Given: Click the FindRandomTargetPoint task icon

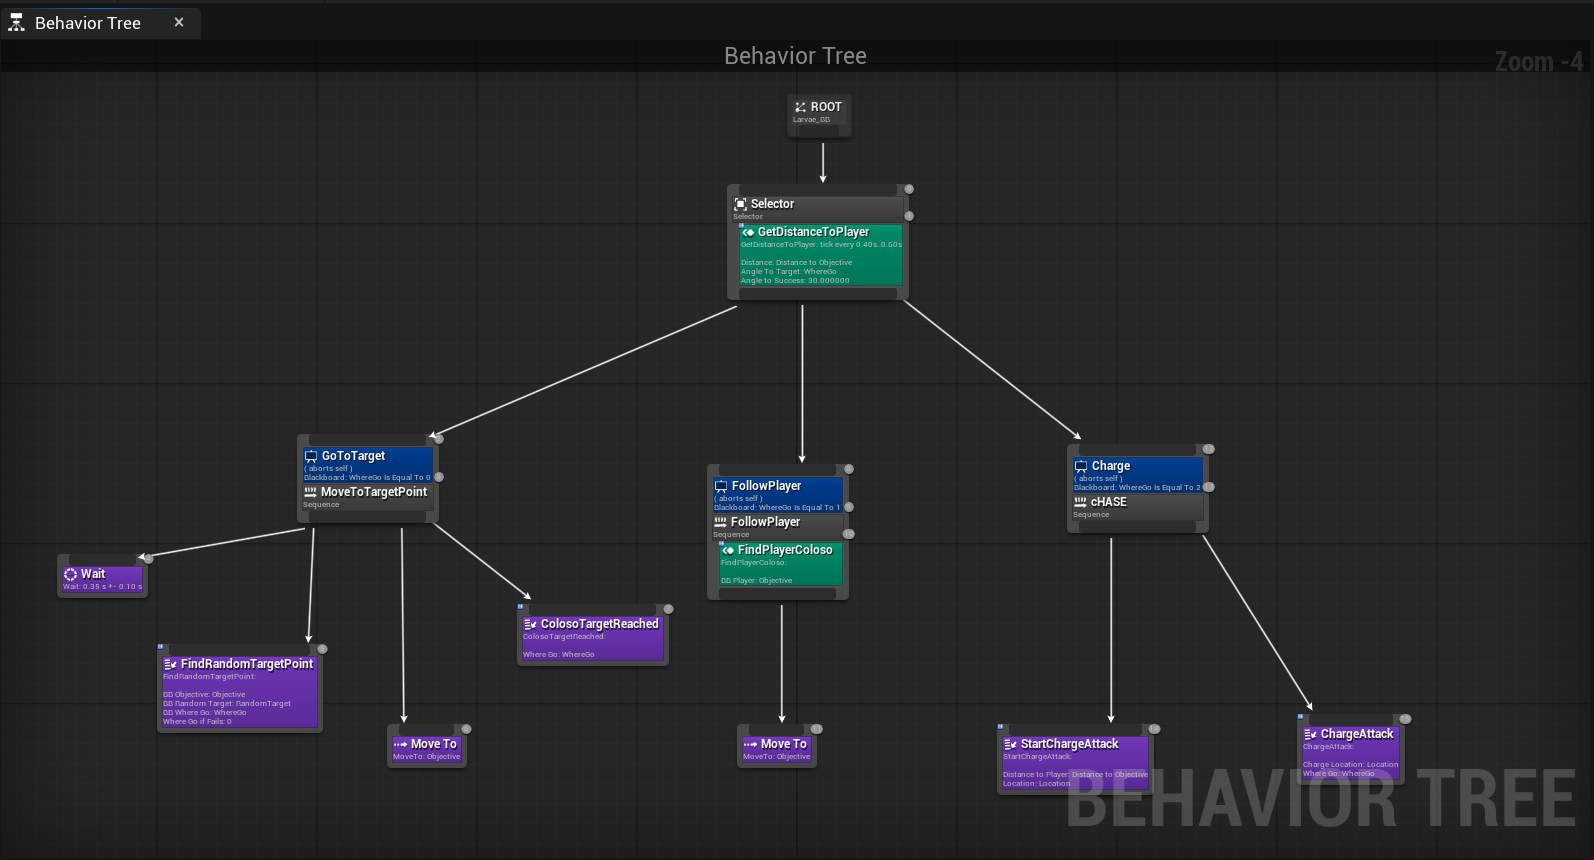Looking at the screenshot, I should (170, 664).
